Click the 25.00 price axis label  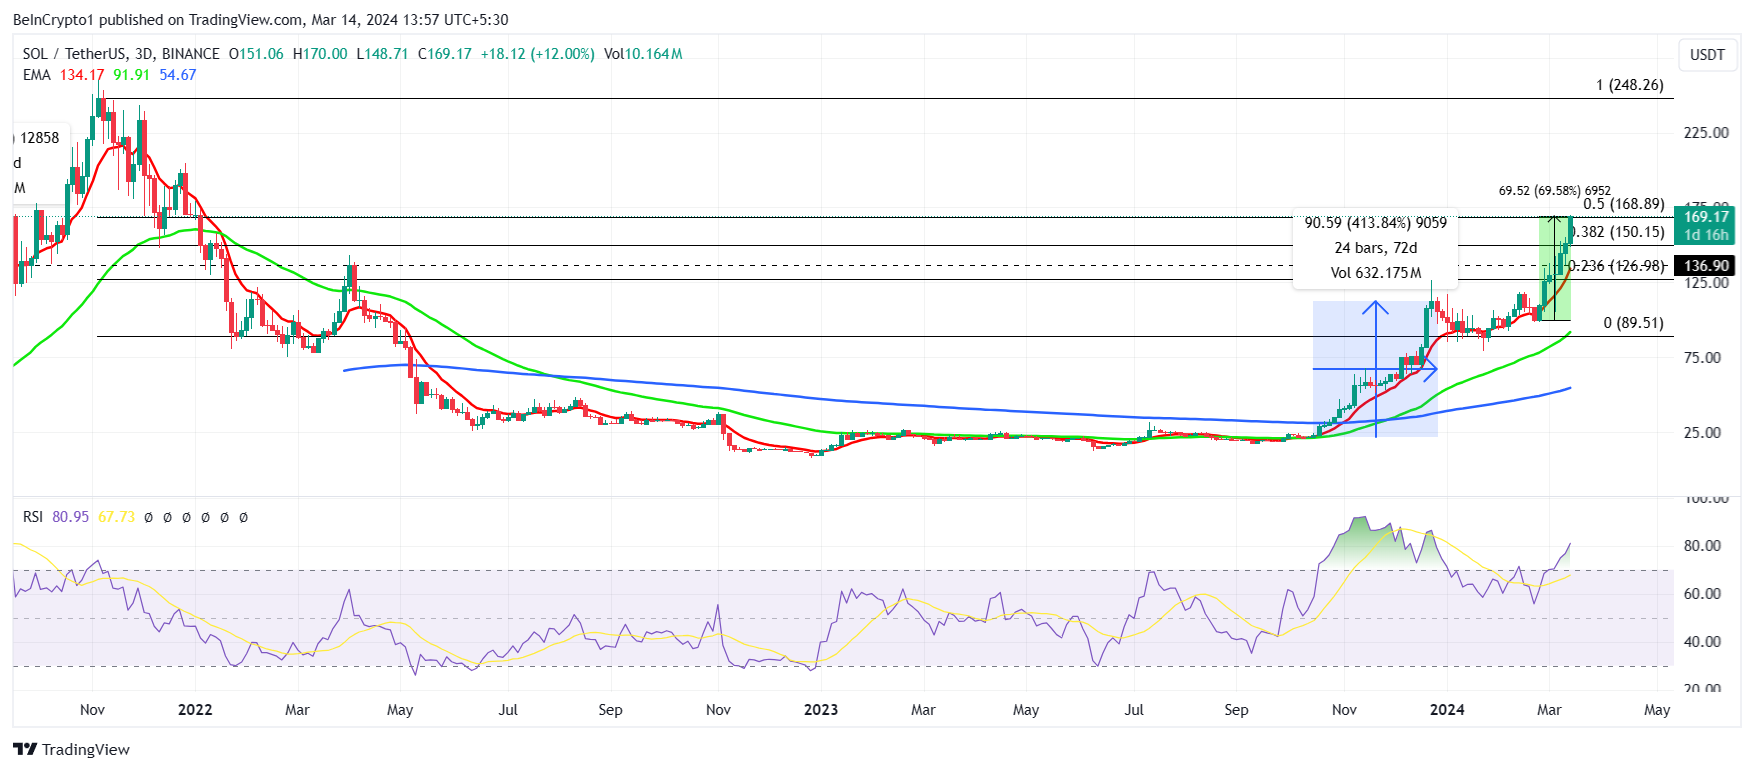pos(1702,433)
